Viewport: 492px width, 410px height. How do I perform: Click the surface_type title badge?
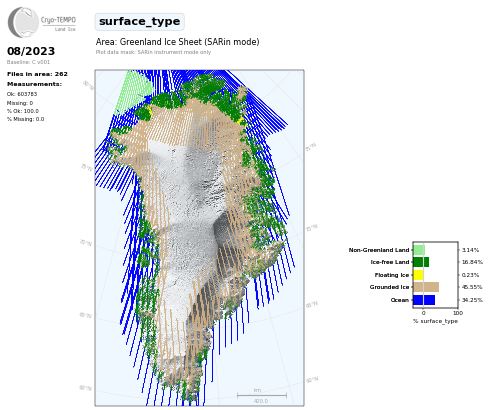(x=139, y=22)
